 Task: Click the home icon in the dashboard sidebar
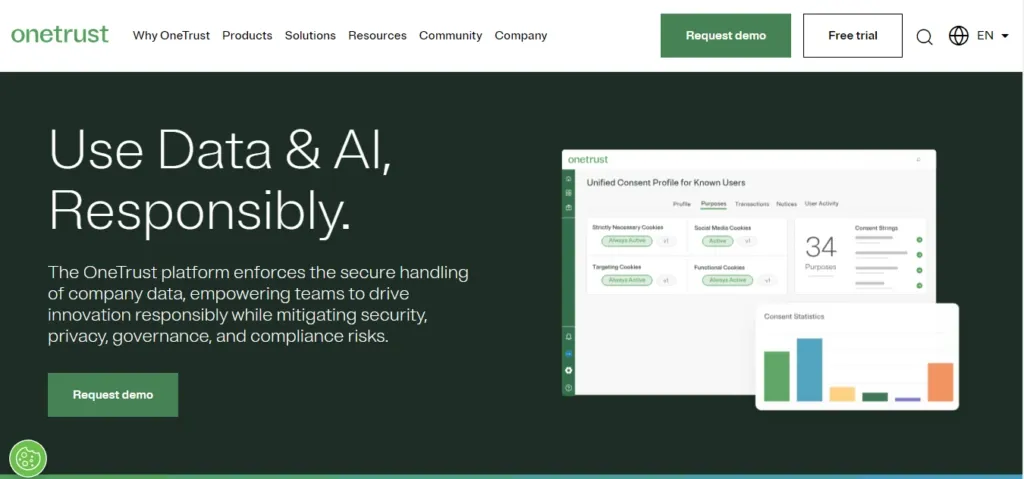568,178
